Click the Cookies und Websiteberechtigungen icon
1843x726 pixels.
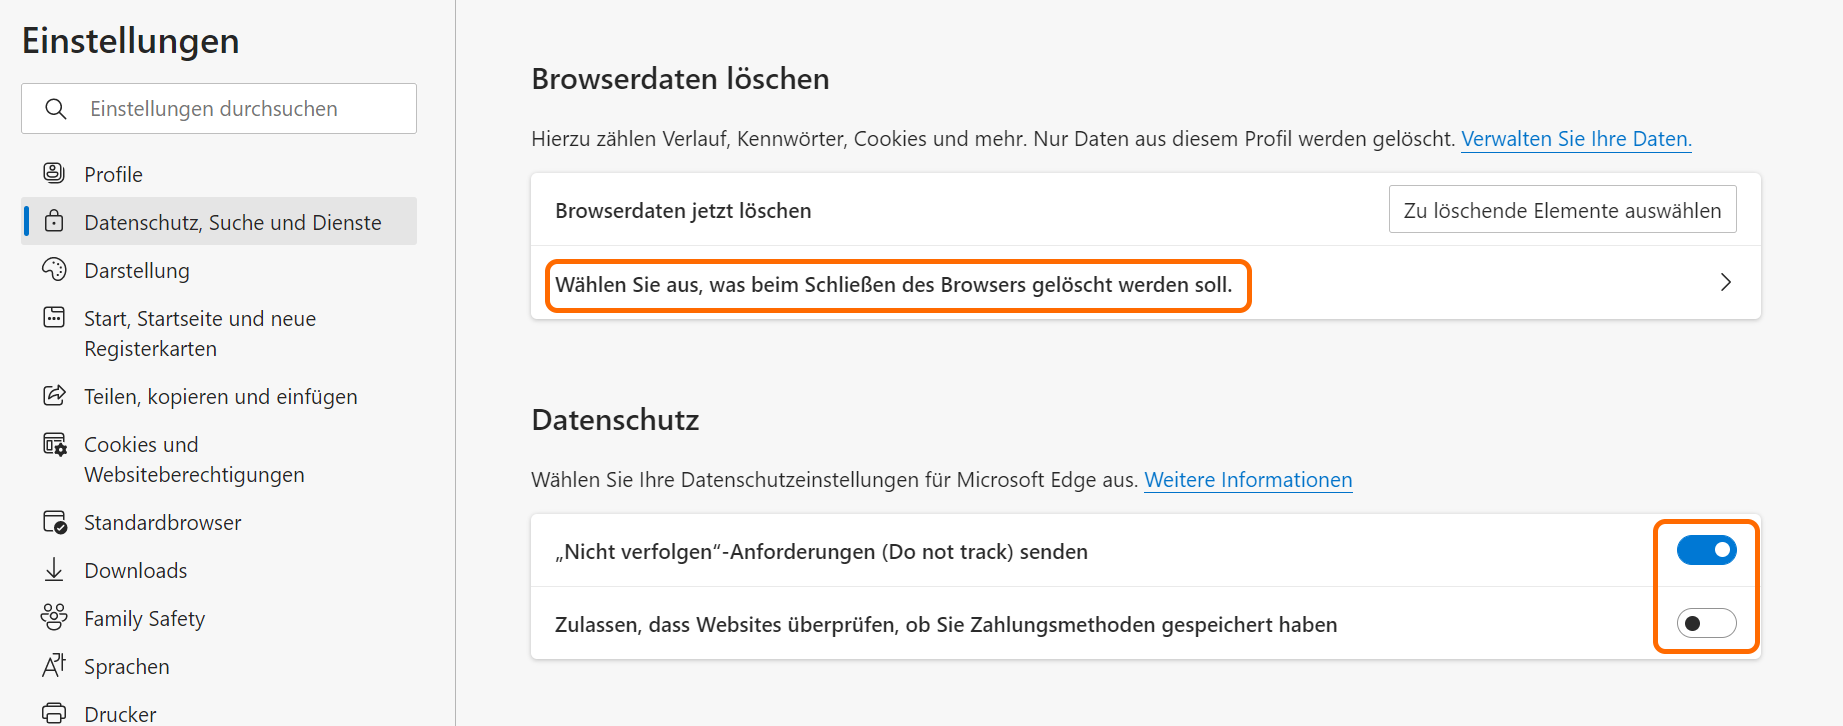pos(54,445)
